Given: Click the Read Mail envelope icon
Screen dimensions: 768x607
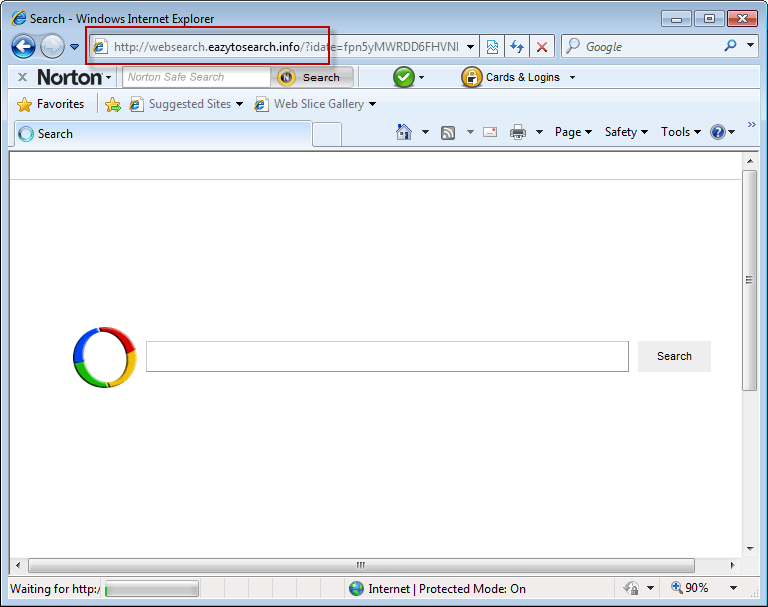Looking at the screenshot, I should click(490, 132).
